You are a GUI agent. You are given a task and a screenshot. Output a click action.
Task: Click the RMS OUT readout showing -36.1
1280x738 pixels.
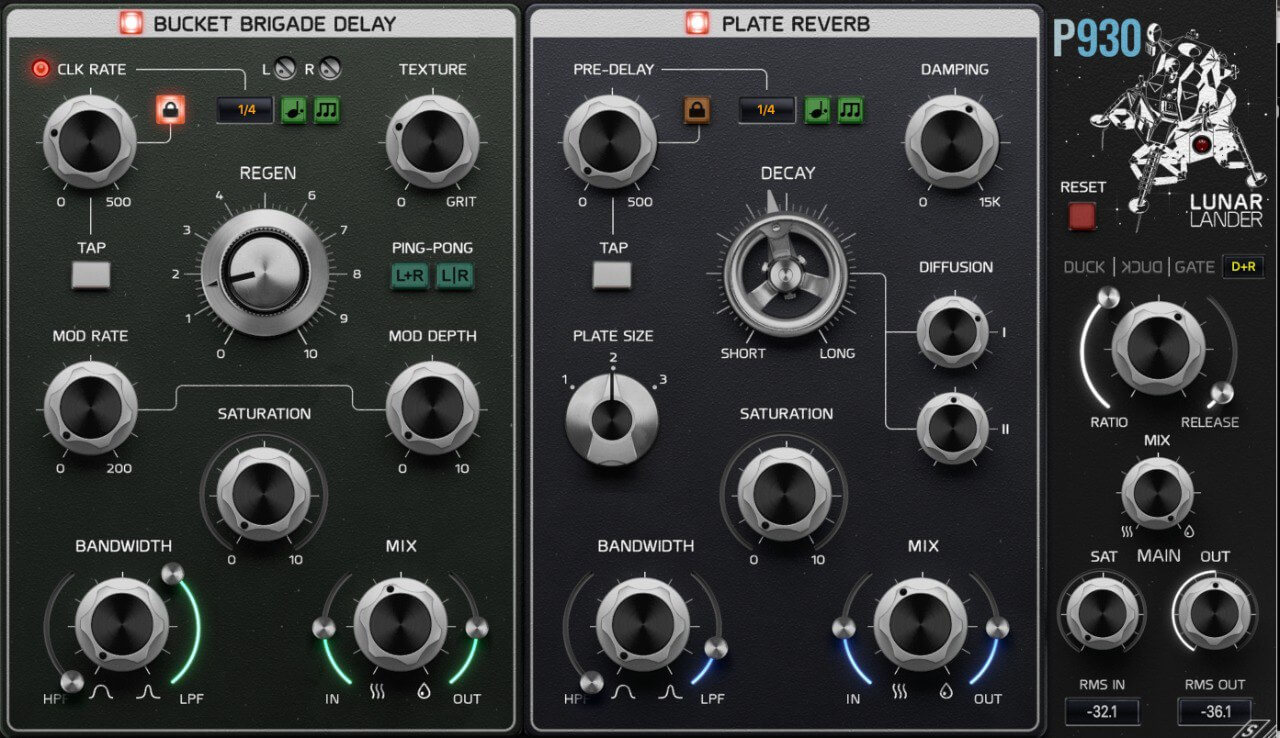pyautogui.click(x=1216, y=711)
